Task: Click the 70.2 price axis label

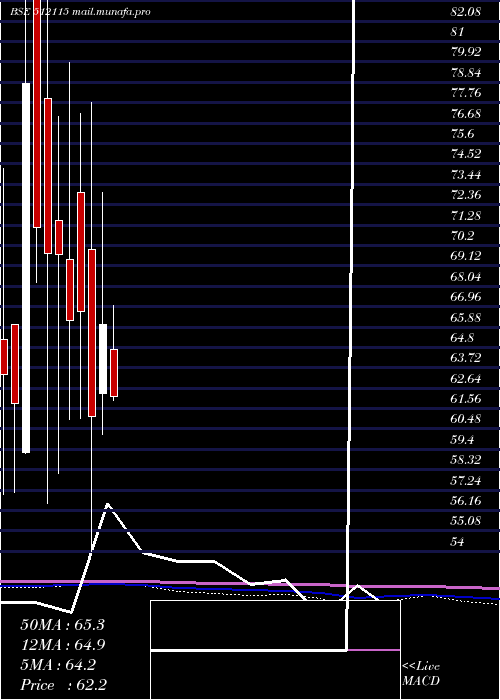Action: (462, 236)
